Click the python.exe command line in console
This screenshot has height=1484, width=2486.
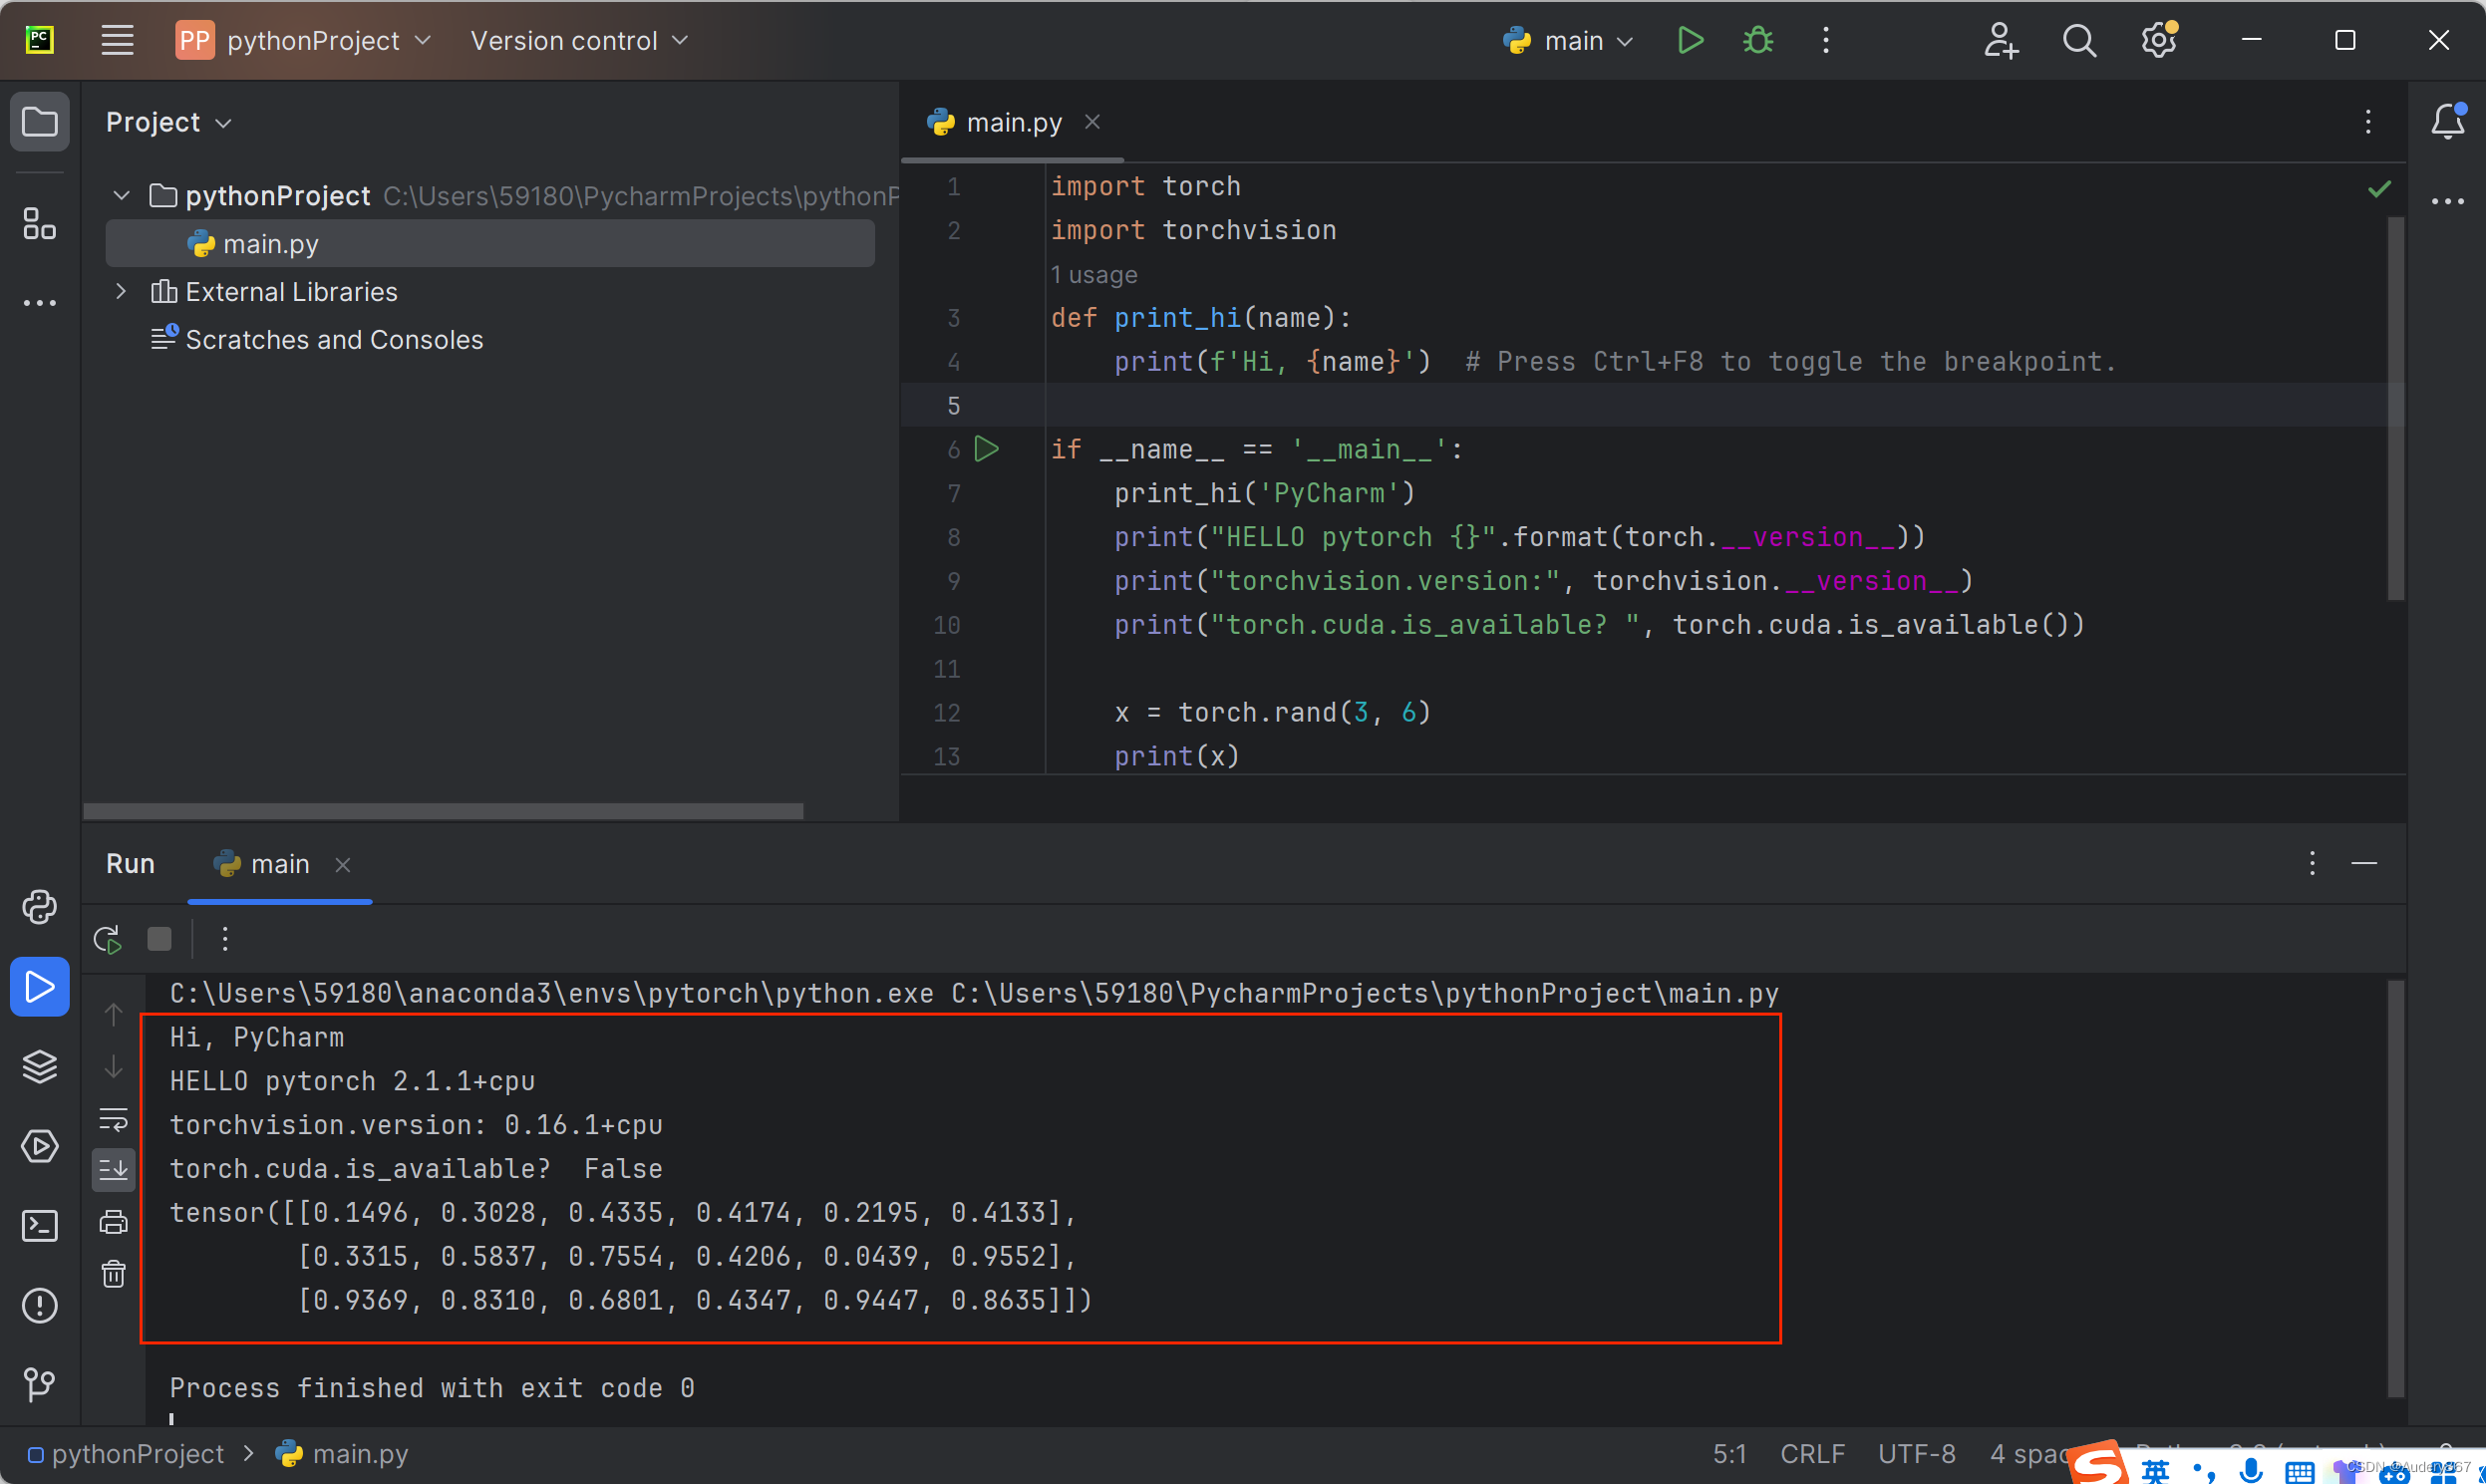(x=974, y=993)
